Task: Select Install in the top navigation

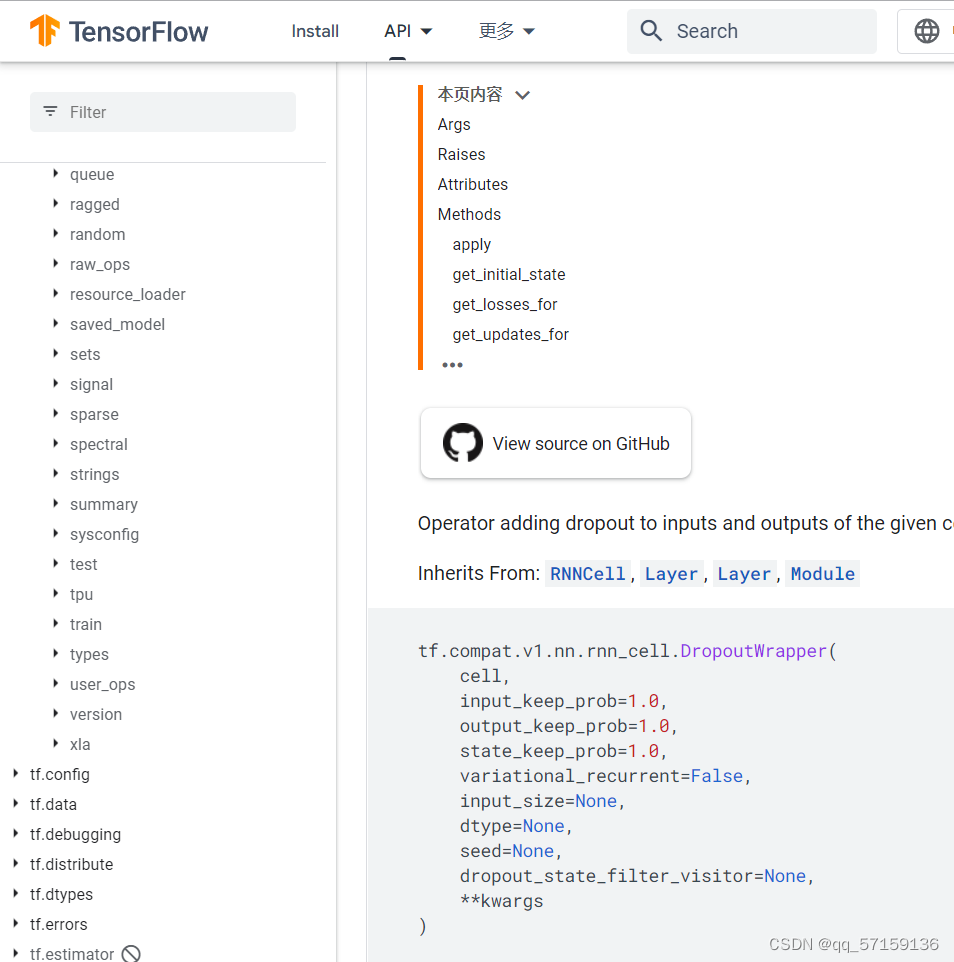Action: click(315, 31)
